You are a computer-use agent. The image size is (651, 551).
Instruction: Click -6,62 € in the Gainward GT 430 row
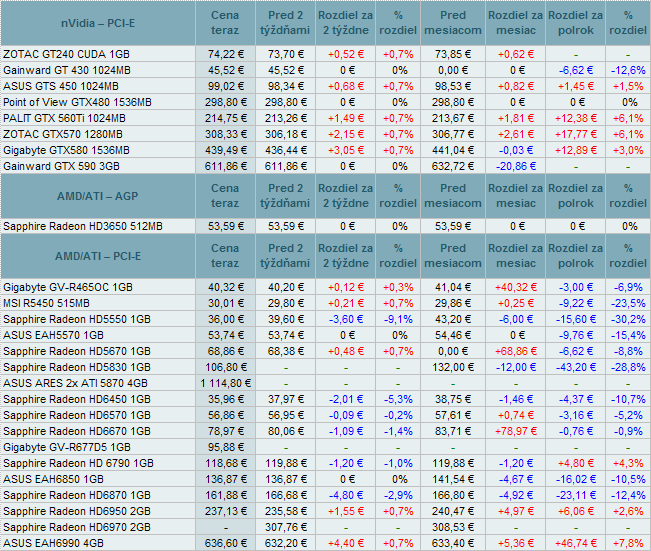click(575, 70)
